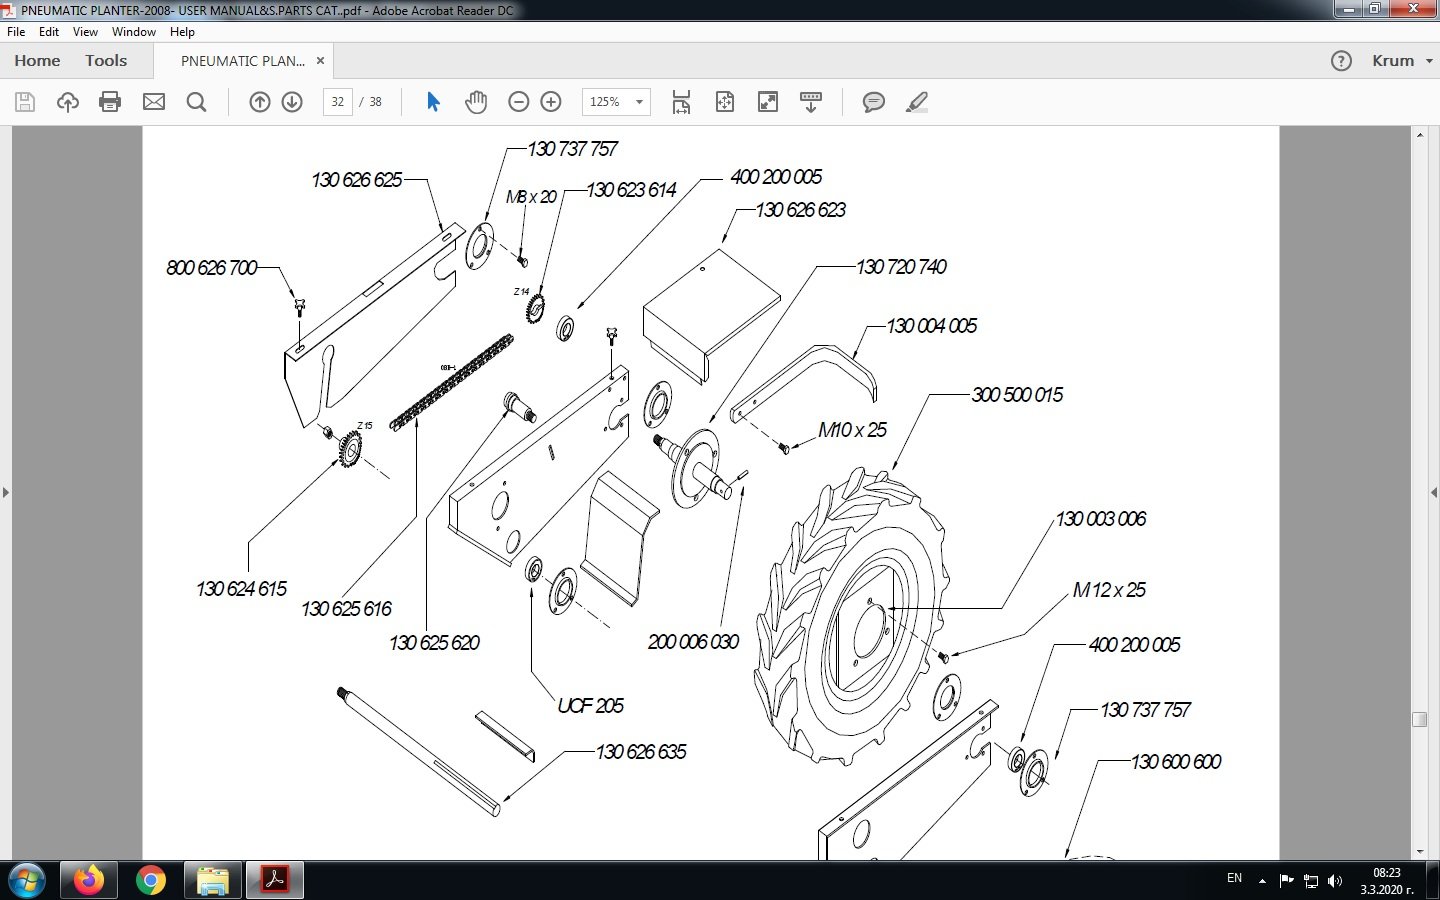1440x900 pixels.
Task: Add a sticky note comment
Action: tap(874, 102)
